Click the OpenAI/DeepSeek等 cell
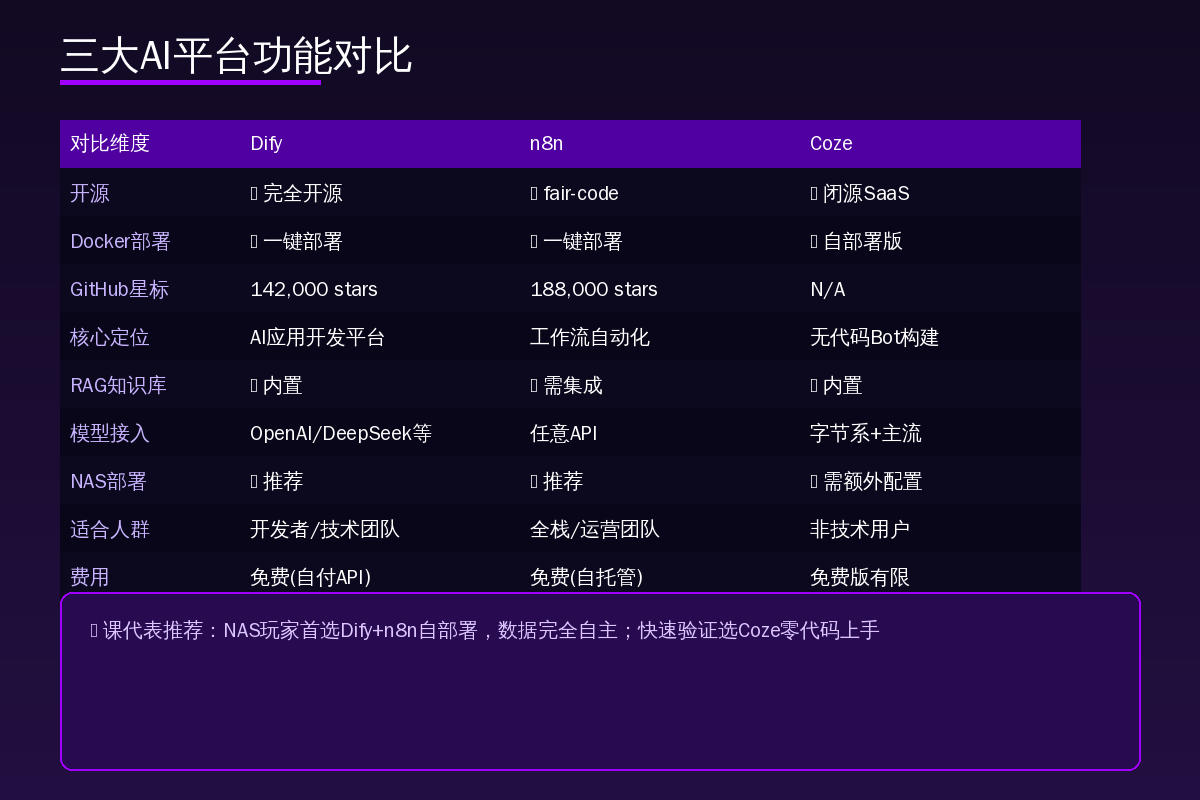Viewport: 1200px width, 800px height. [x=341, y=433]
